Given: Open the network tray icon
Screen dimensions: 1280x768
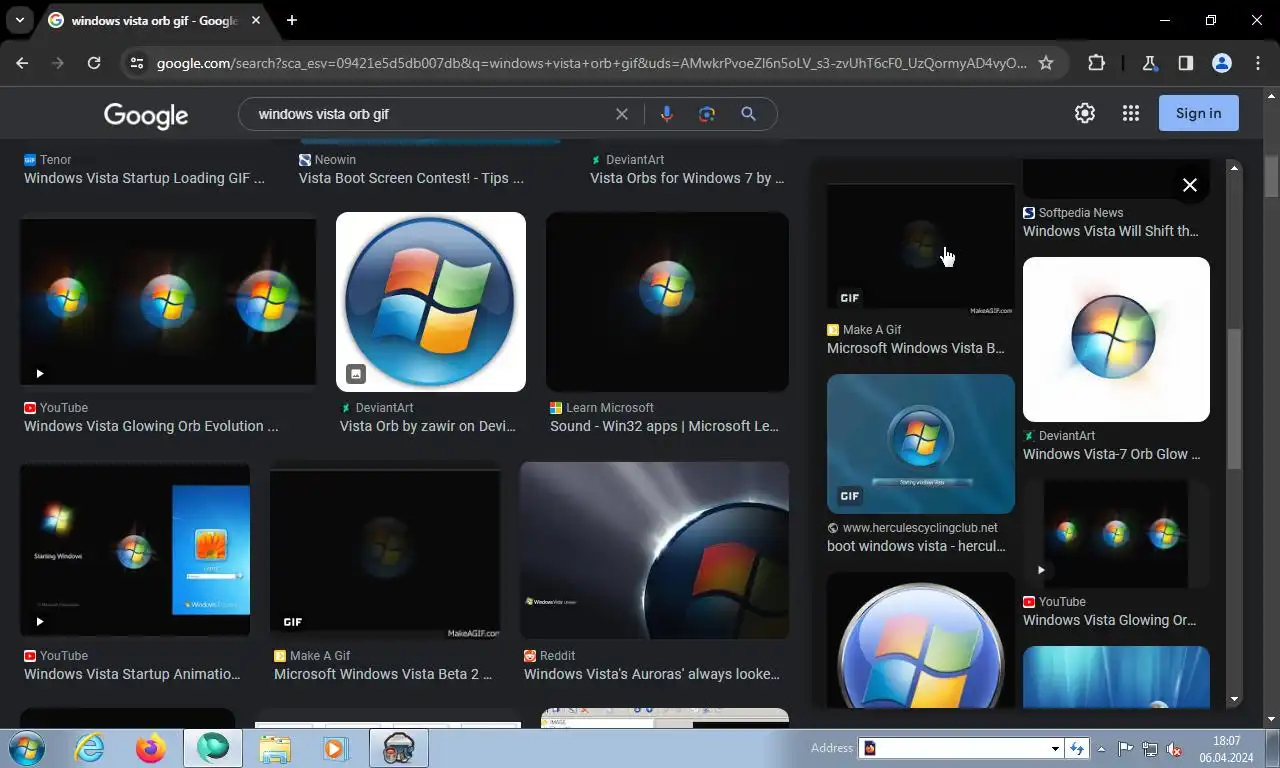Looking at the screenshot, I should [1150, 748].
